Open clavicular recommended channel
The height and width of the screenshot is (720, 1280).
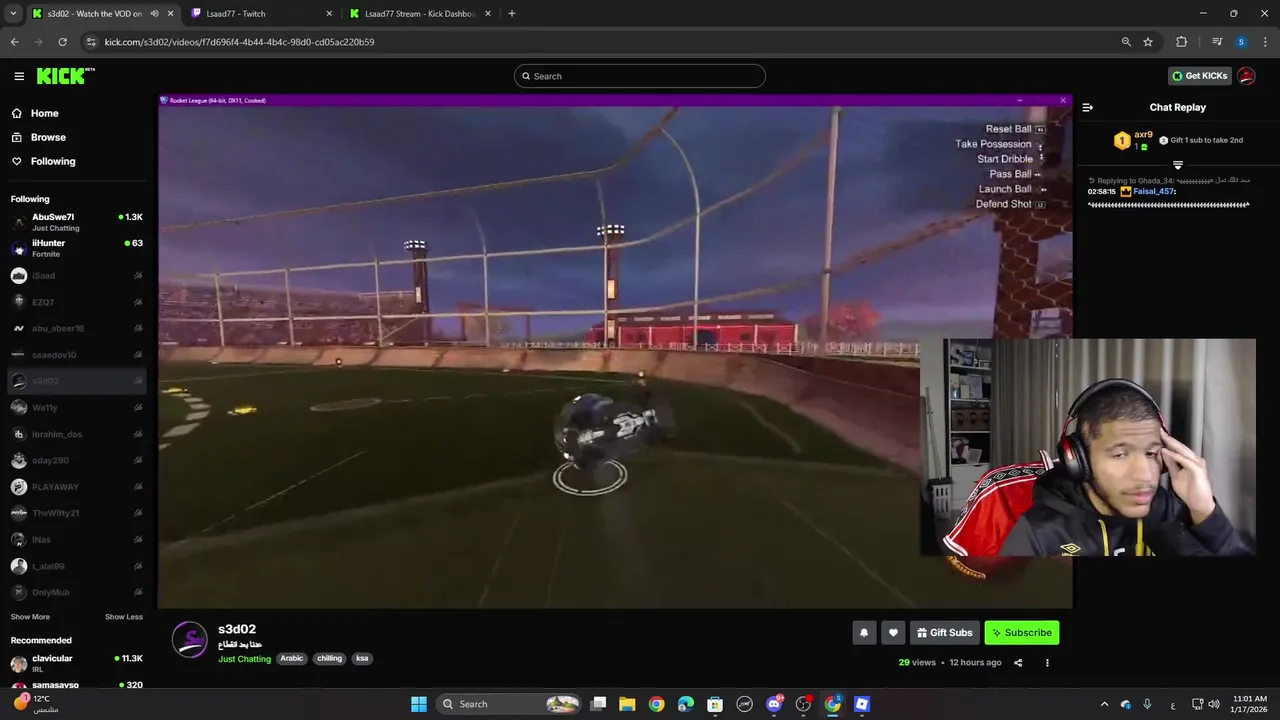click(x=77, y=663)
